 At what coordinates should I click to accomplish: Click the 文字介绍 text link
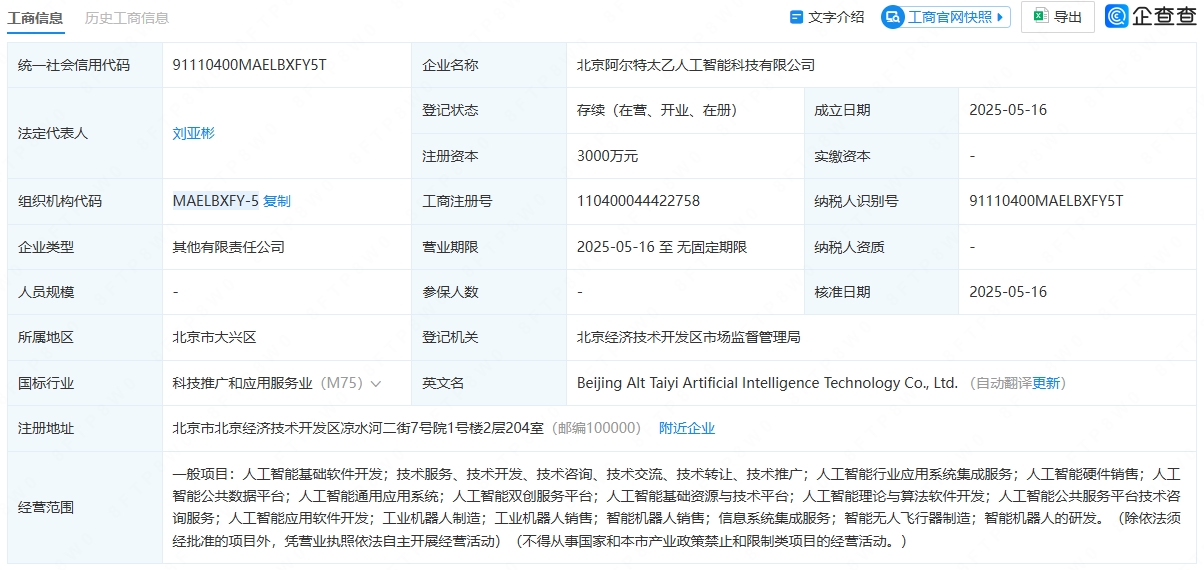click(x=836, y=17)
